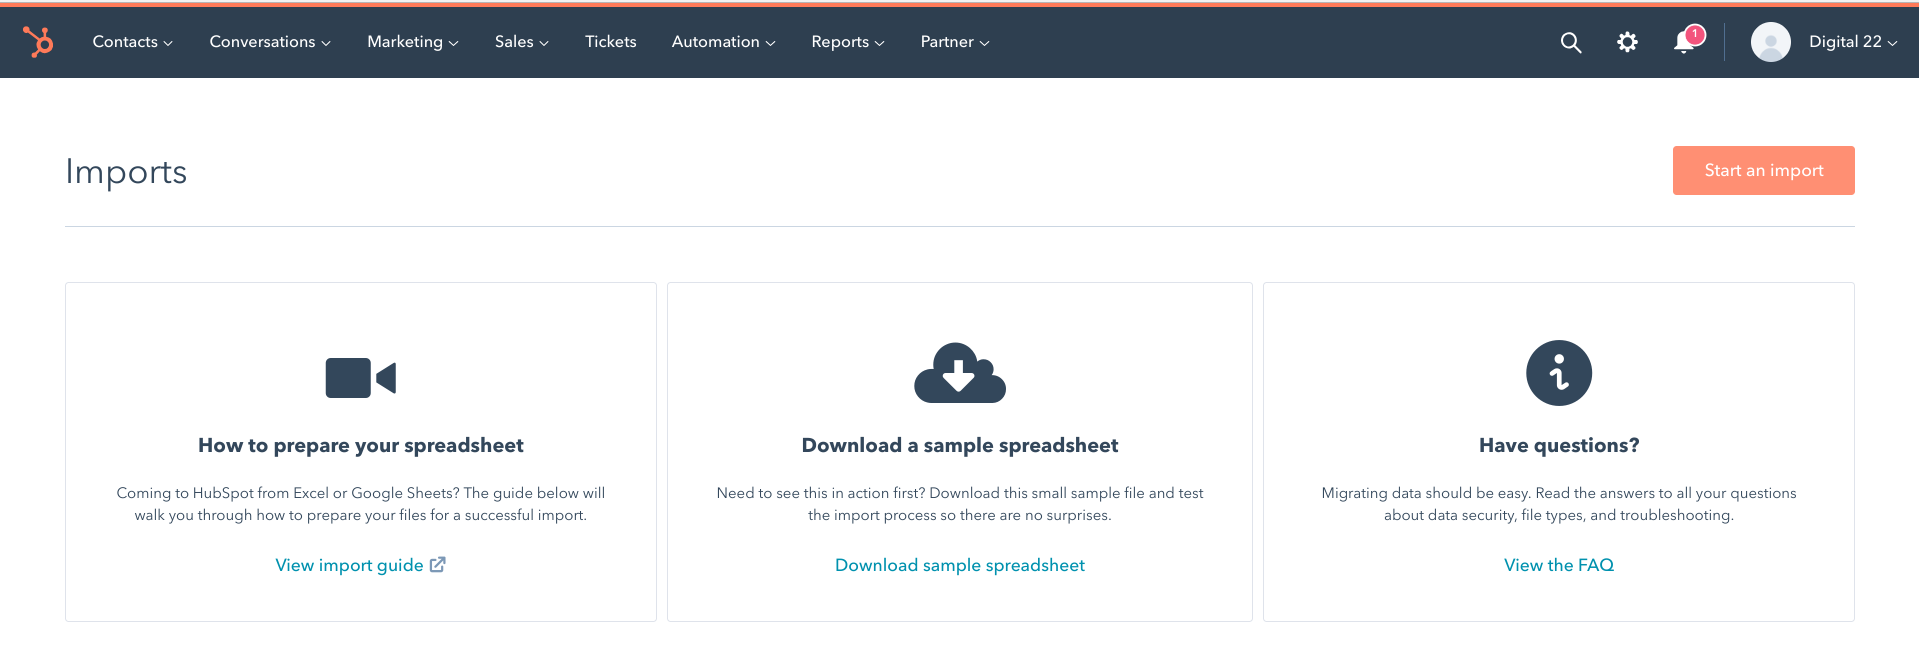Follow the View the FAQ link

1558,565
